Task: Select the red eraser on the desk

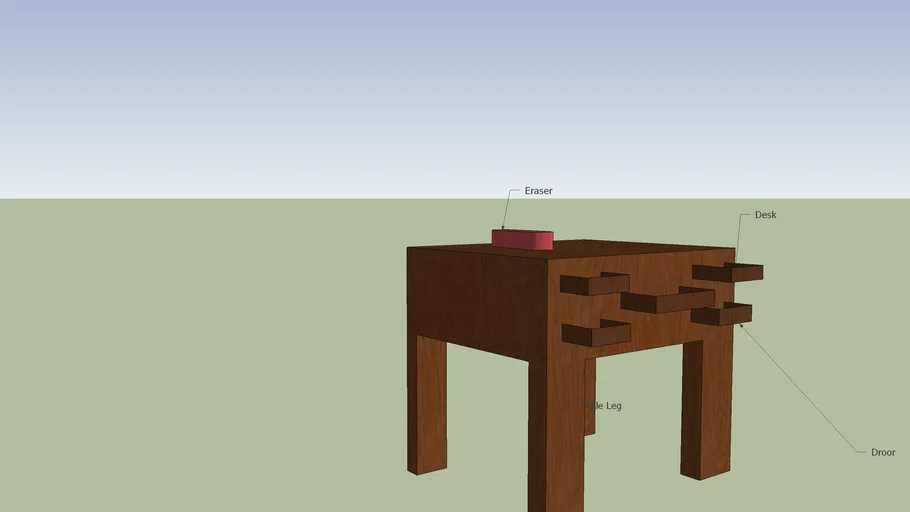Action: pos(522,240)
